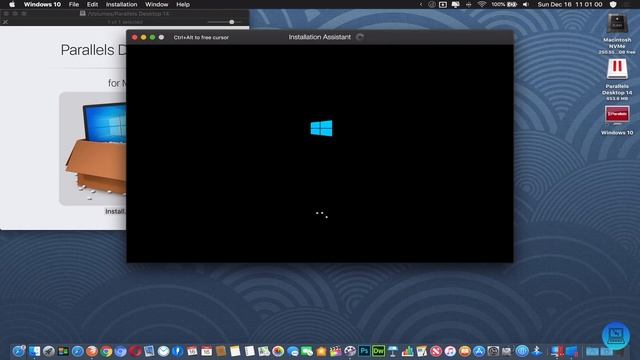Click the battery 100% indicator
This screenshot has height=360, width=640.
(504, 4)
